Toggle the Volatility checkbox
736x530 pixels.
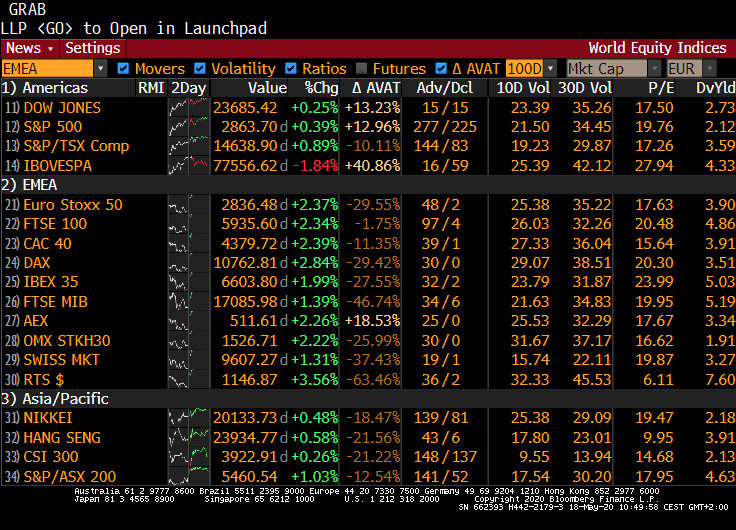(199, 69)
